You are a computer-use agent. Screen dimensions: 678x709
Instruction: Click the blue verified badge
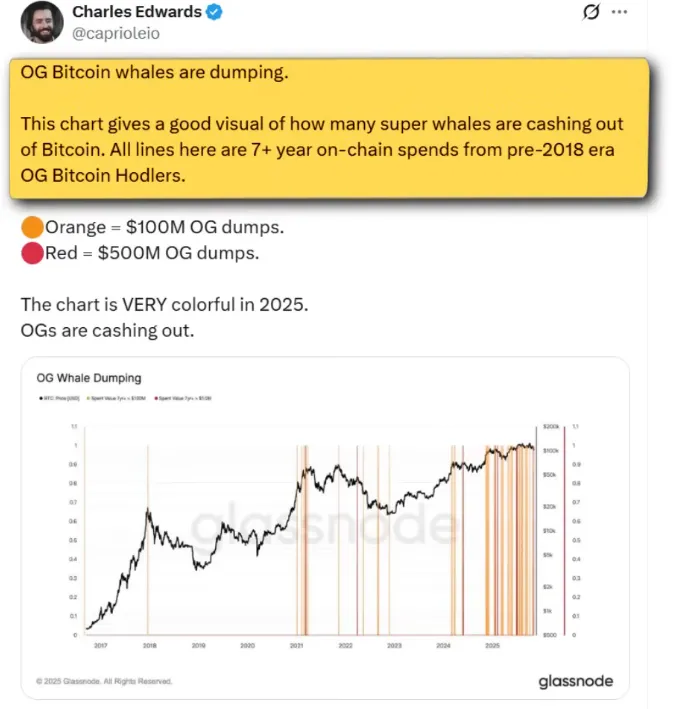[215, 13]
